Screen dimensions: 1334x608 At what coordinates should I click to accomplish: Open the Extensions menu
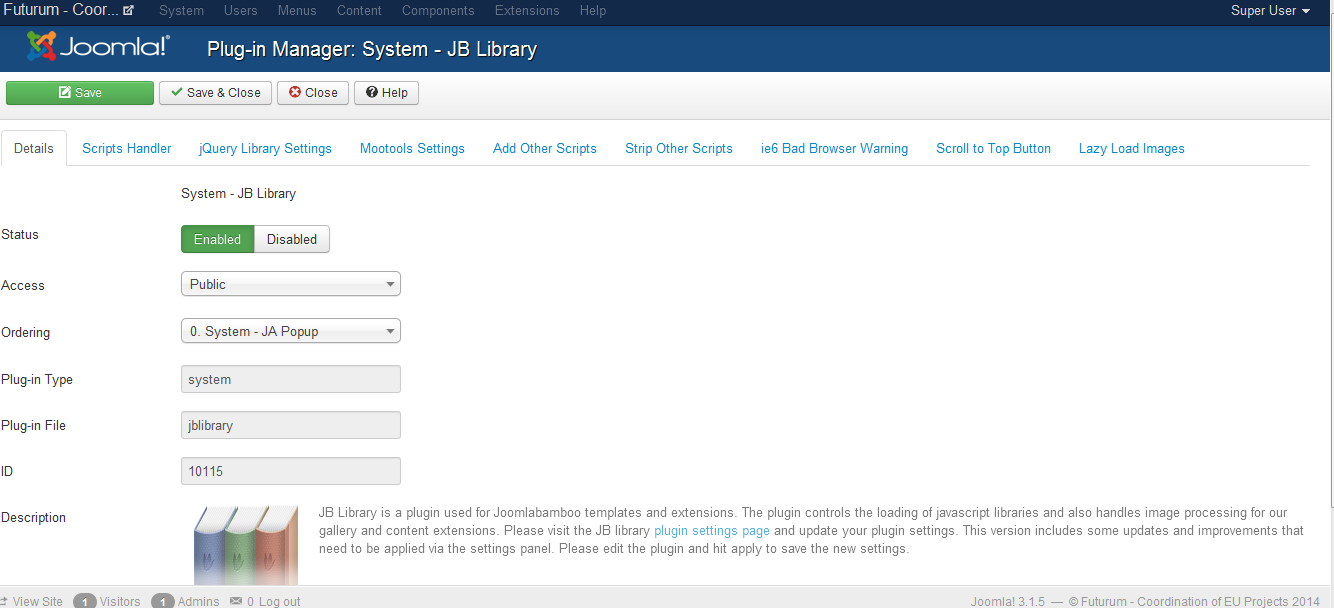tap(527, 11)
